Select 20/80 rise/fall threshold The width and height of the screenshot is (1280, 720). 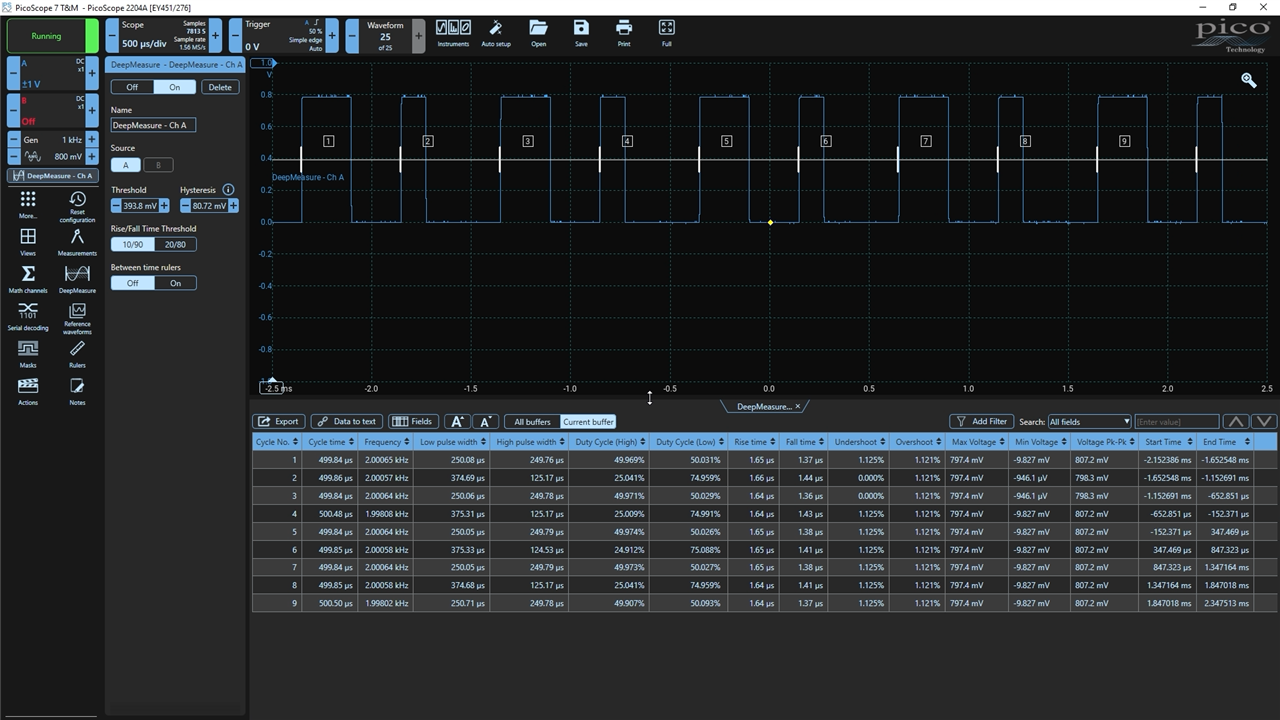tap(175, 244)
